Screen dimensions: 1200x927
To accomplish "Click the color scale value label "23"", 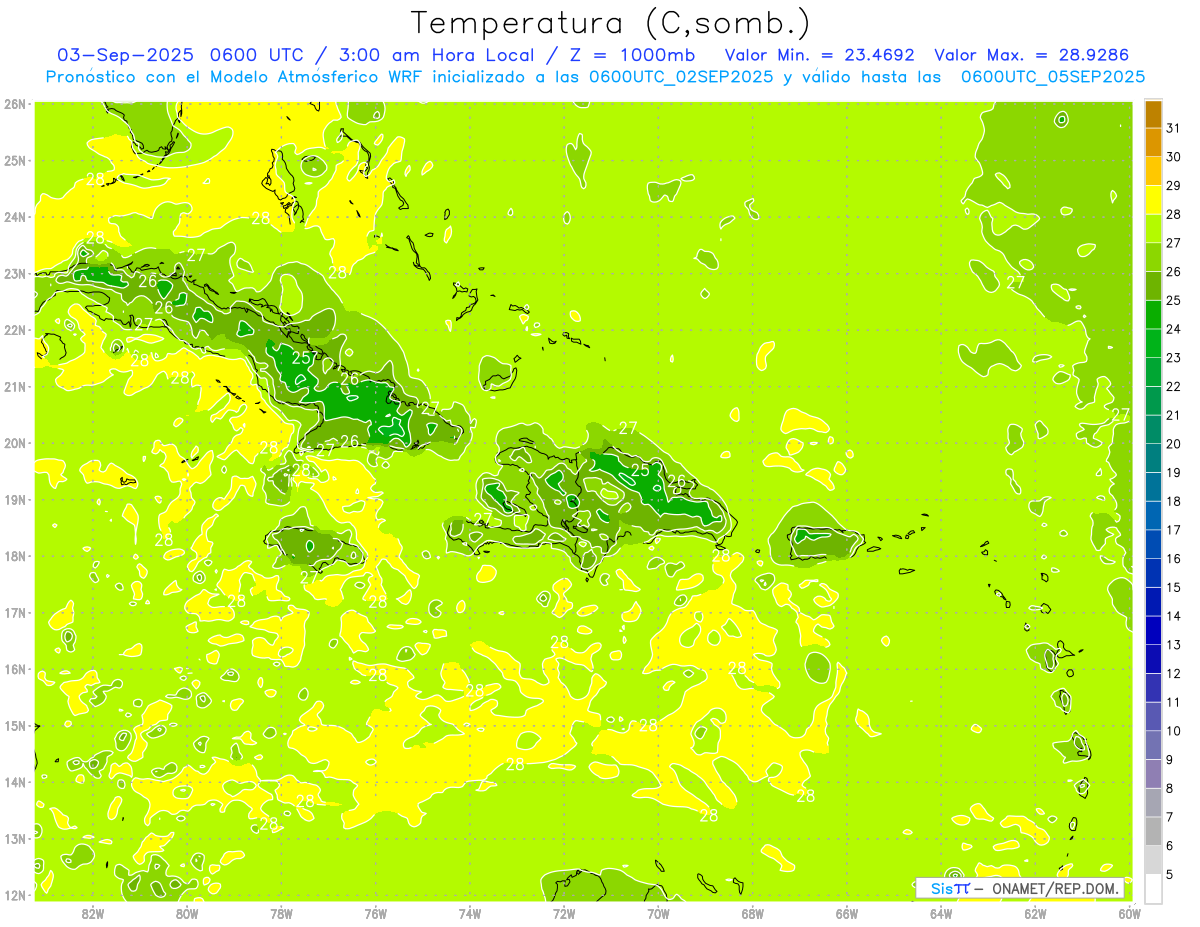I will (1173, 358).
